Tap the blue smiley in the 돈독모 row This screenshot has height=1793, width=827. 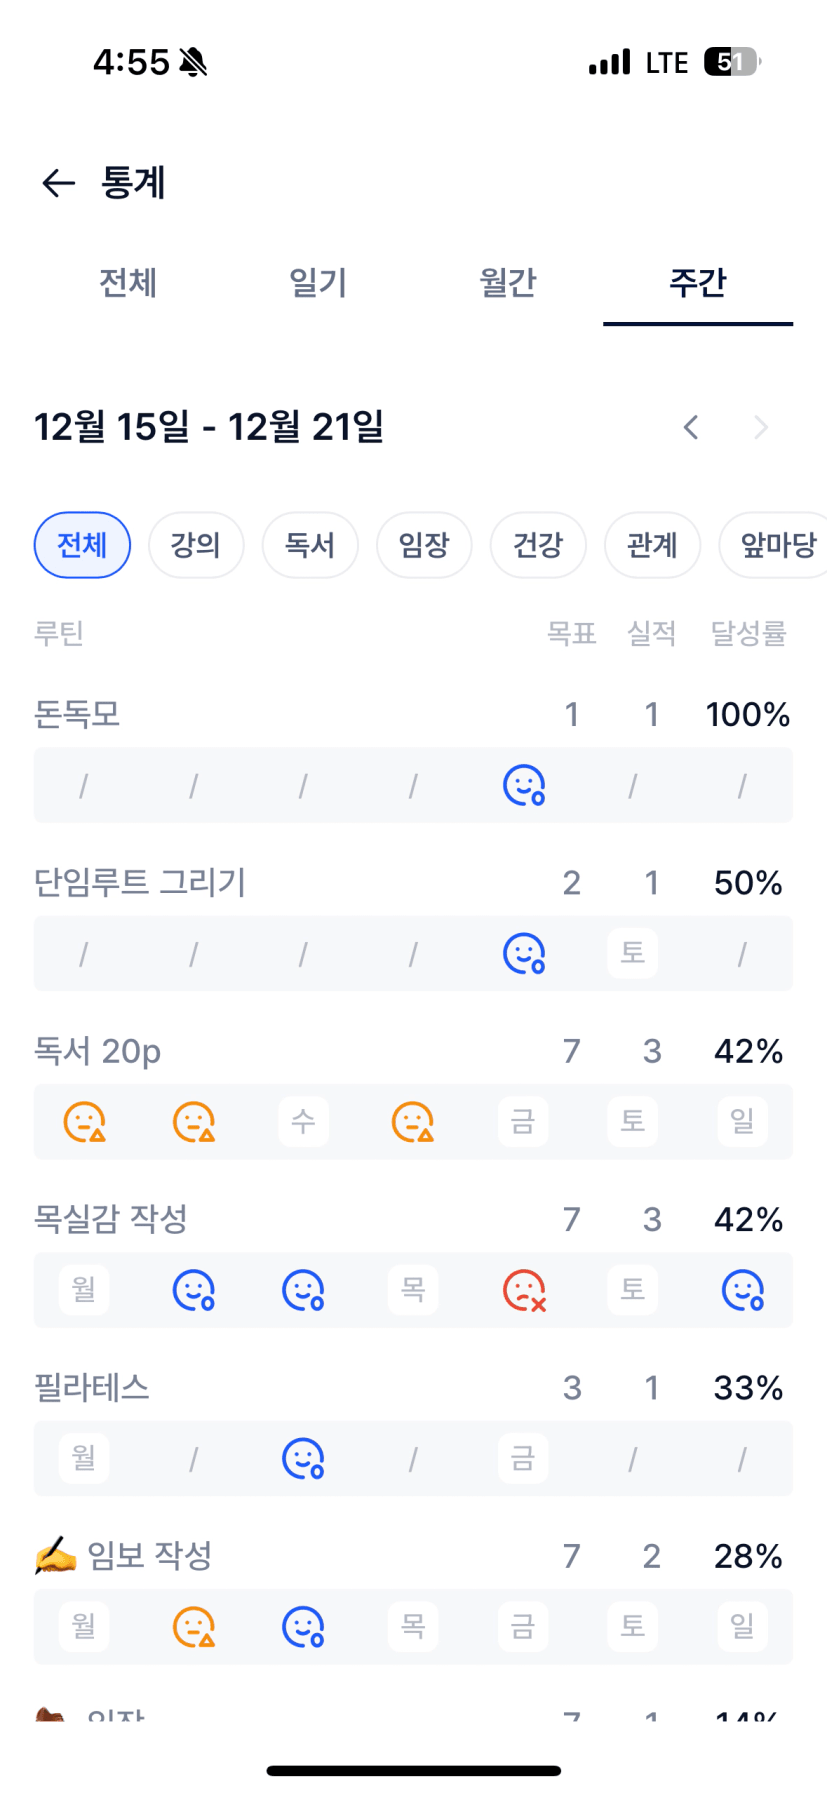coord(523,785)
